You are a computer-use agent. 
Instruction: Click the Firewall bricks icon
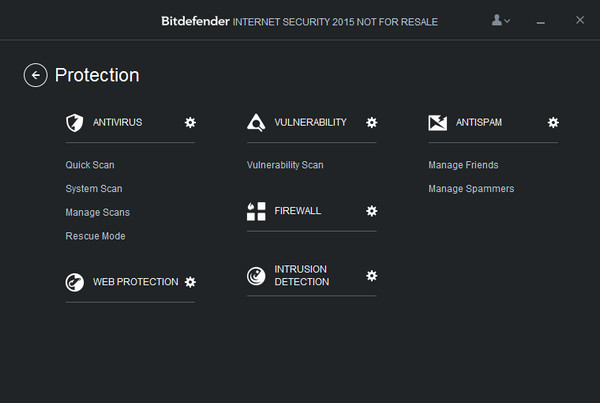tap(256, 211)
